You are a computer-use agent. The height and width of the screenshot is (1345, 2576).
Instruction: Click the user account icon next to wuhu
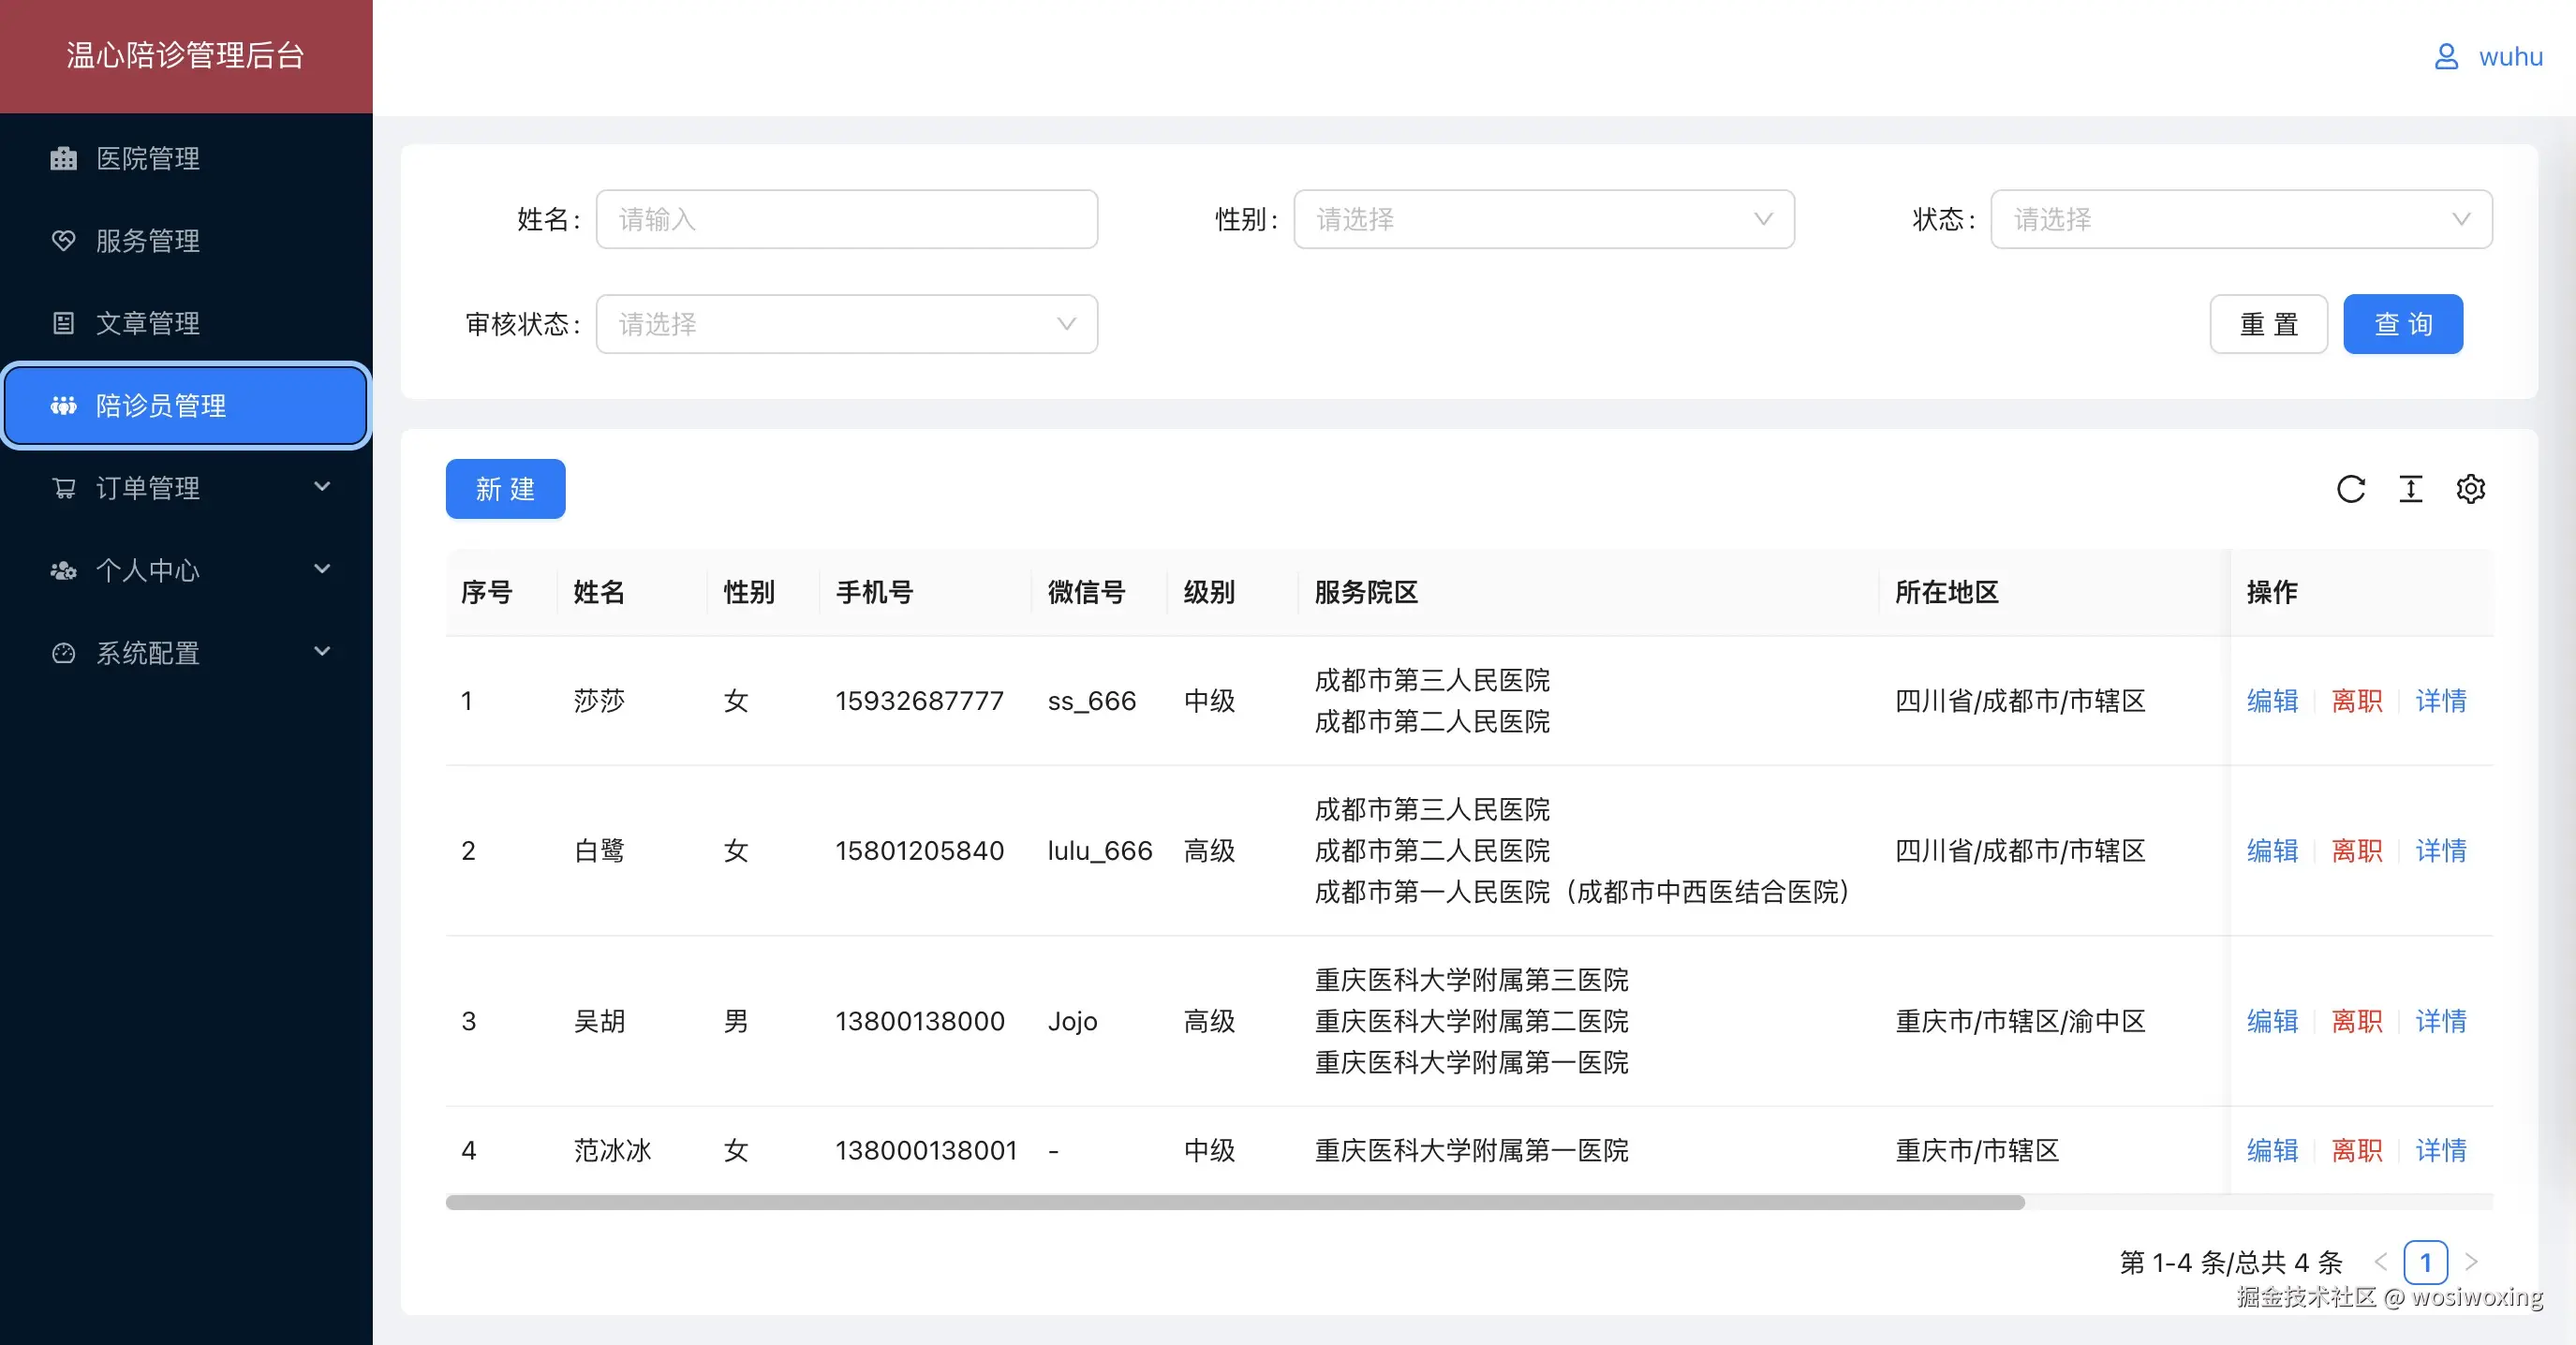coord(2447,56)
